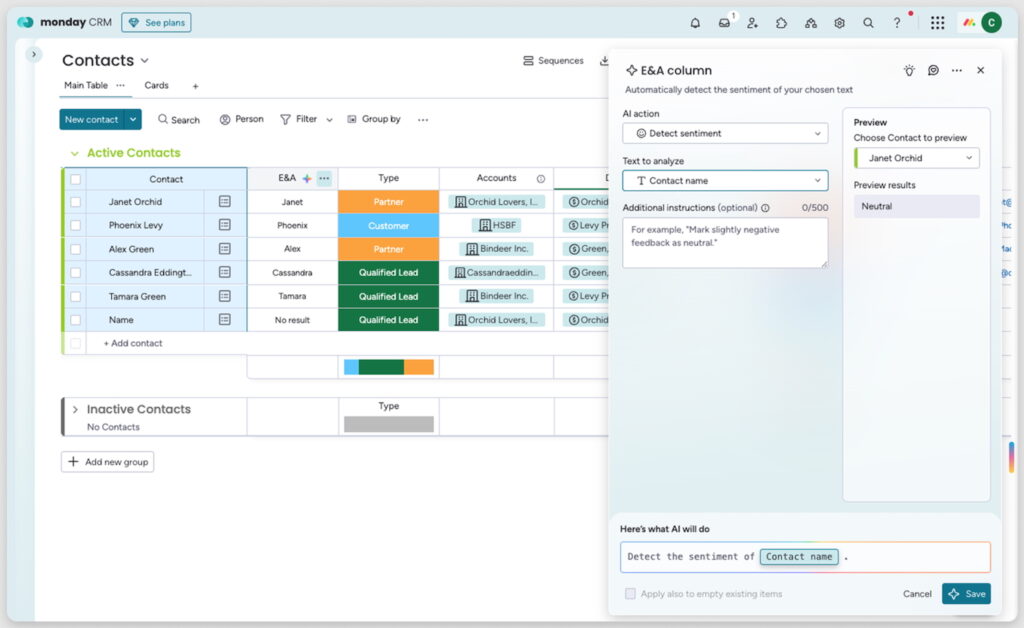Open the Contacts board title dropdown
The width and height of the screenshot is (1024, 628).
[144, 61]
